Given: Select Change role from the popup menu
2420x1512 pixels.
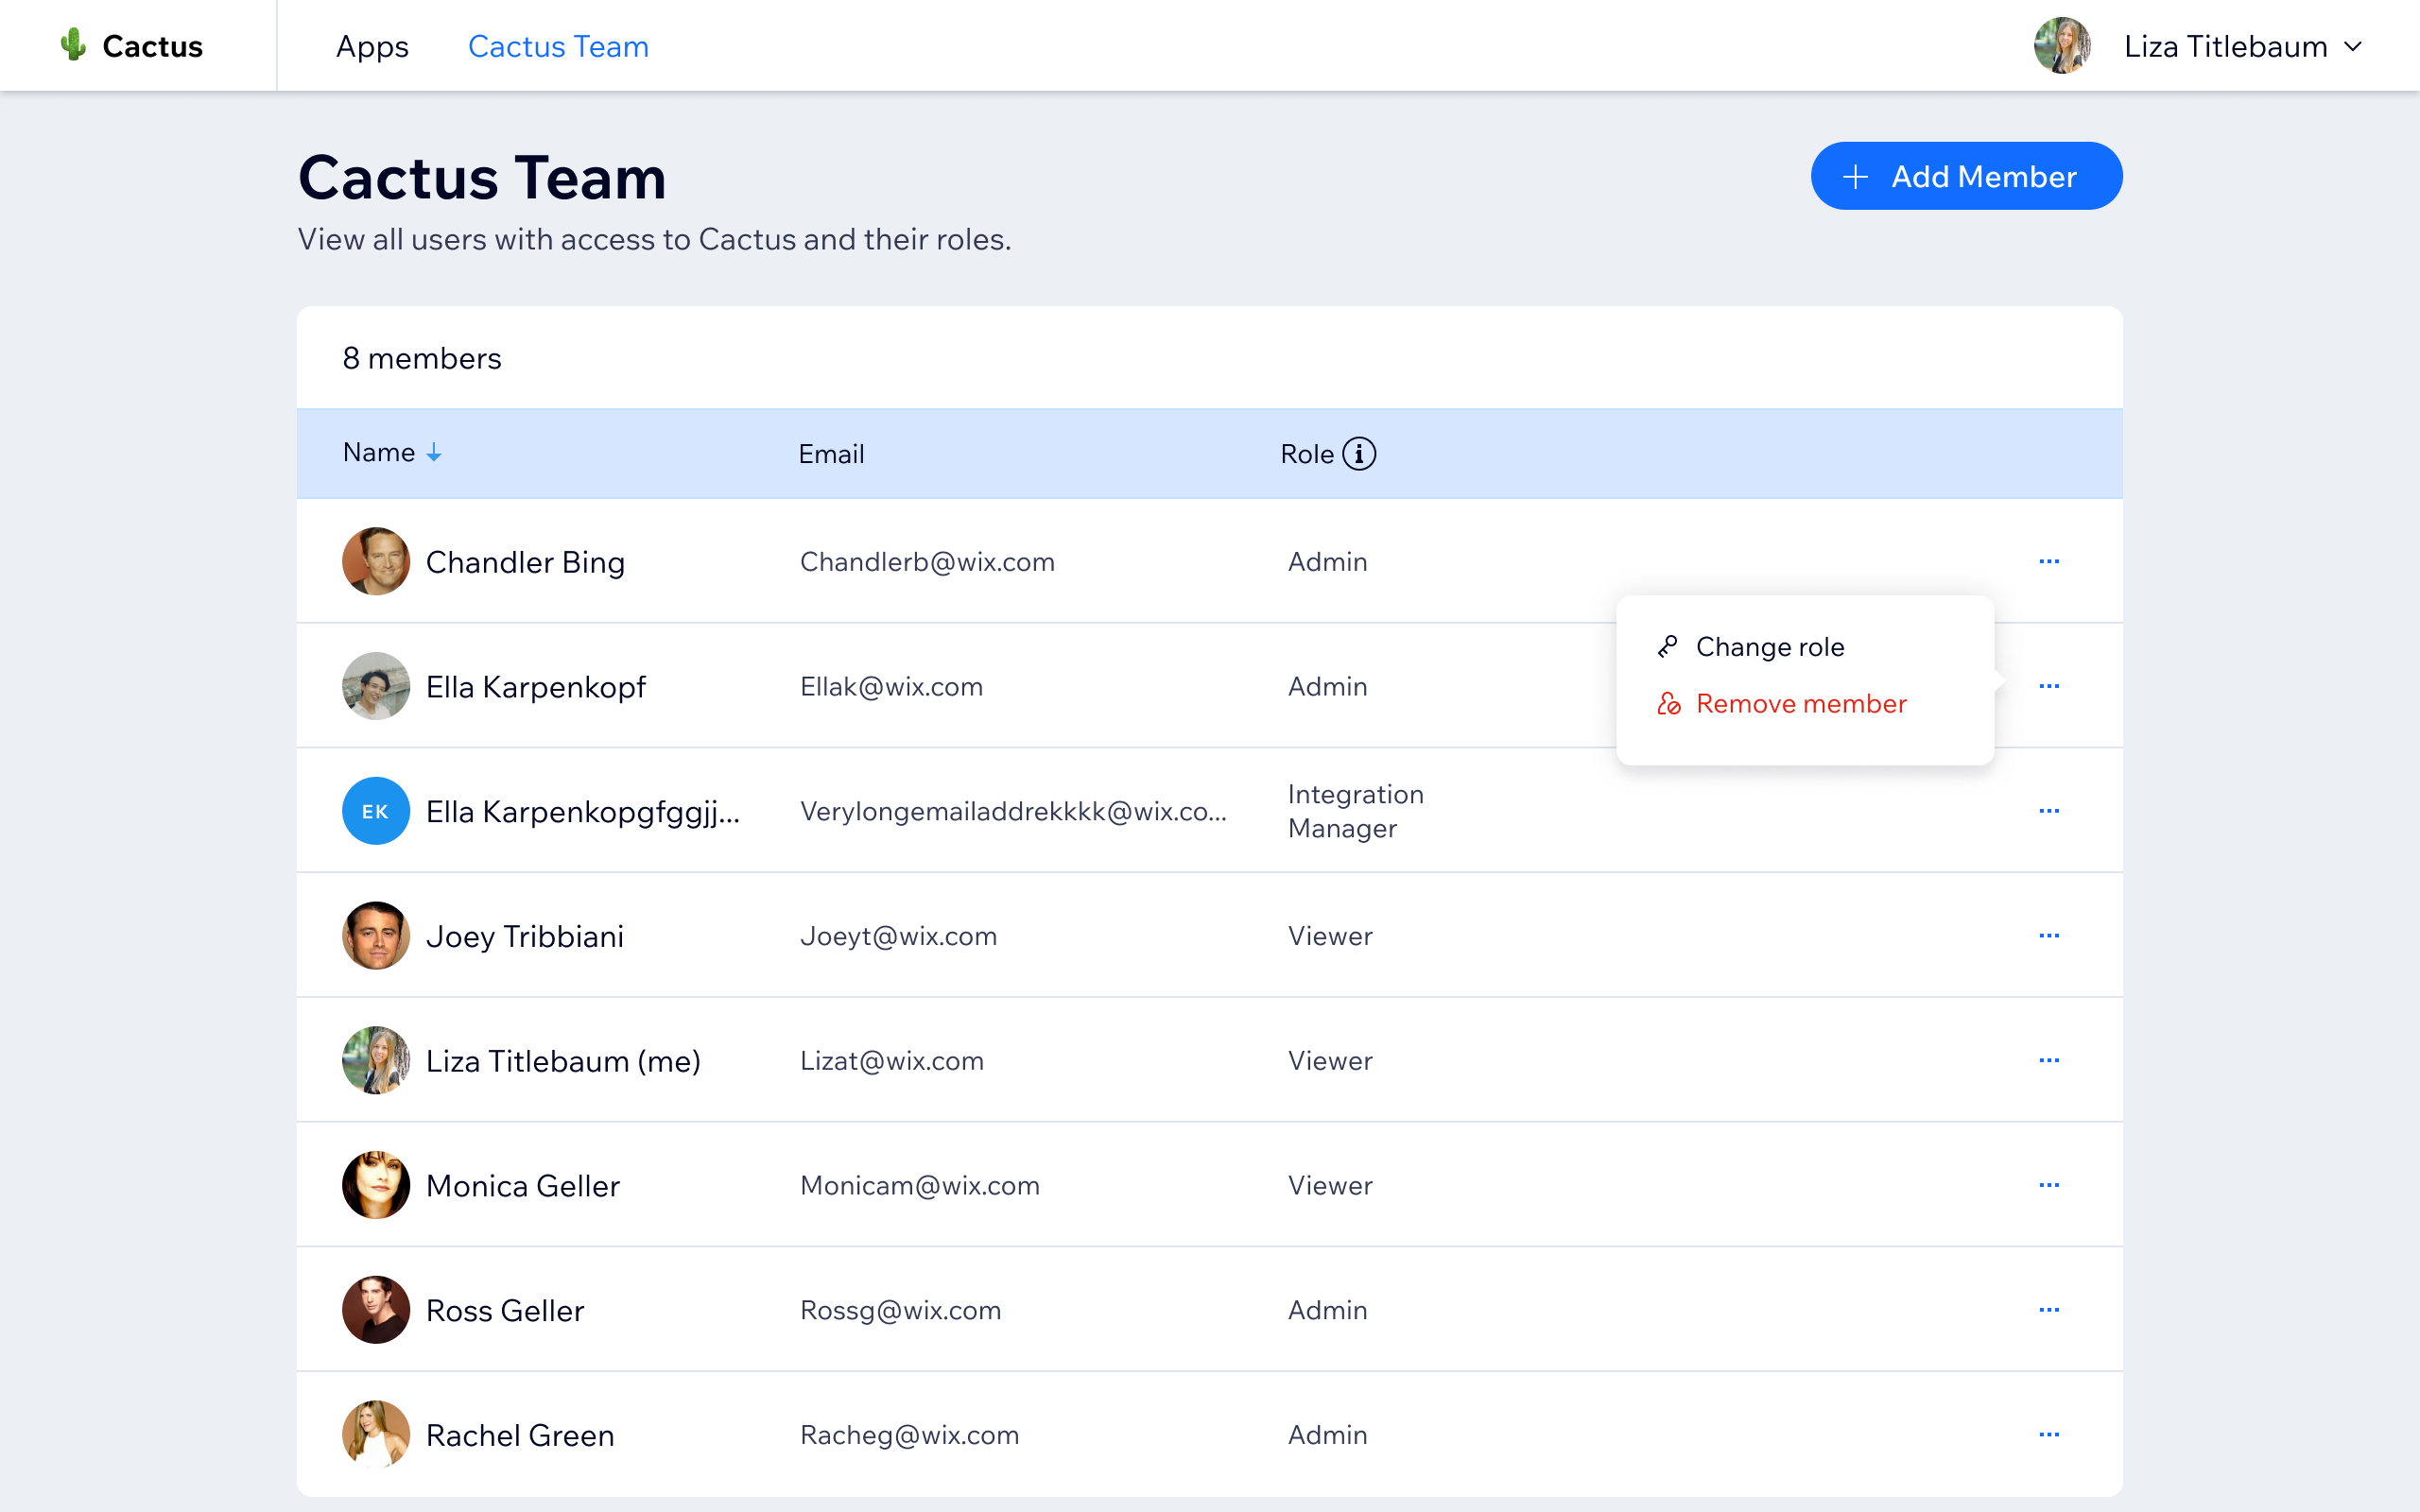Looking at the screenshot, I should click(x=1769, y=647).
